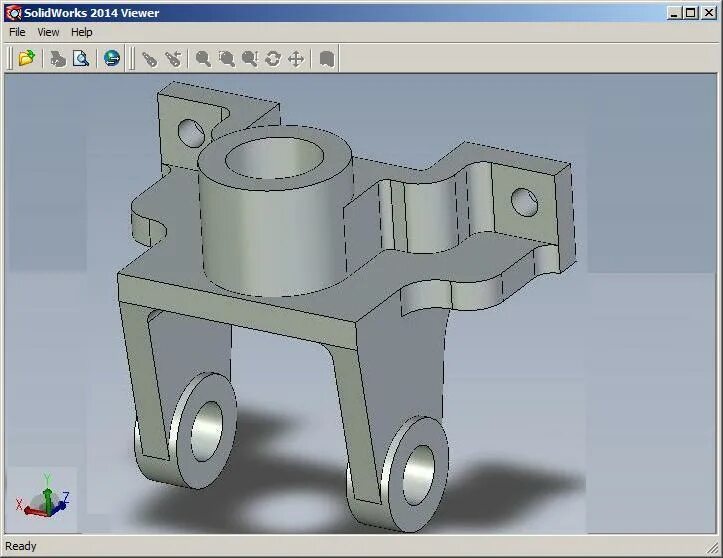
Task: Select the first grayed tool icon after the toolbar grip
Action: pos(149,59)
